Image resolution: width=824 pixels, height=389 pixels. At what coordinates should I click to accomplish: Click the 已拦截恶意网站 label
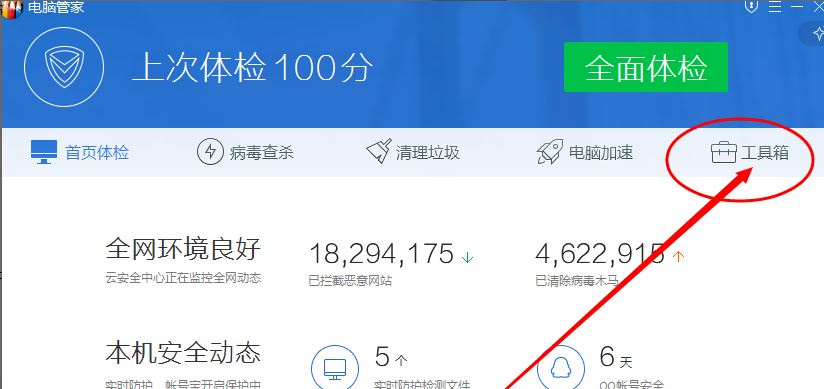tap(350, 281)
